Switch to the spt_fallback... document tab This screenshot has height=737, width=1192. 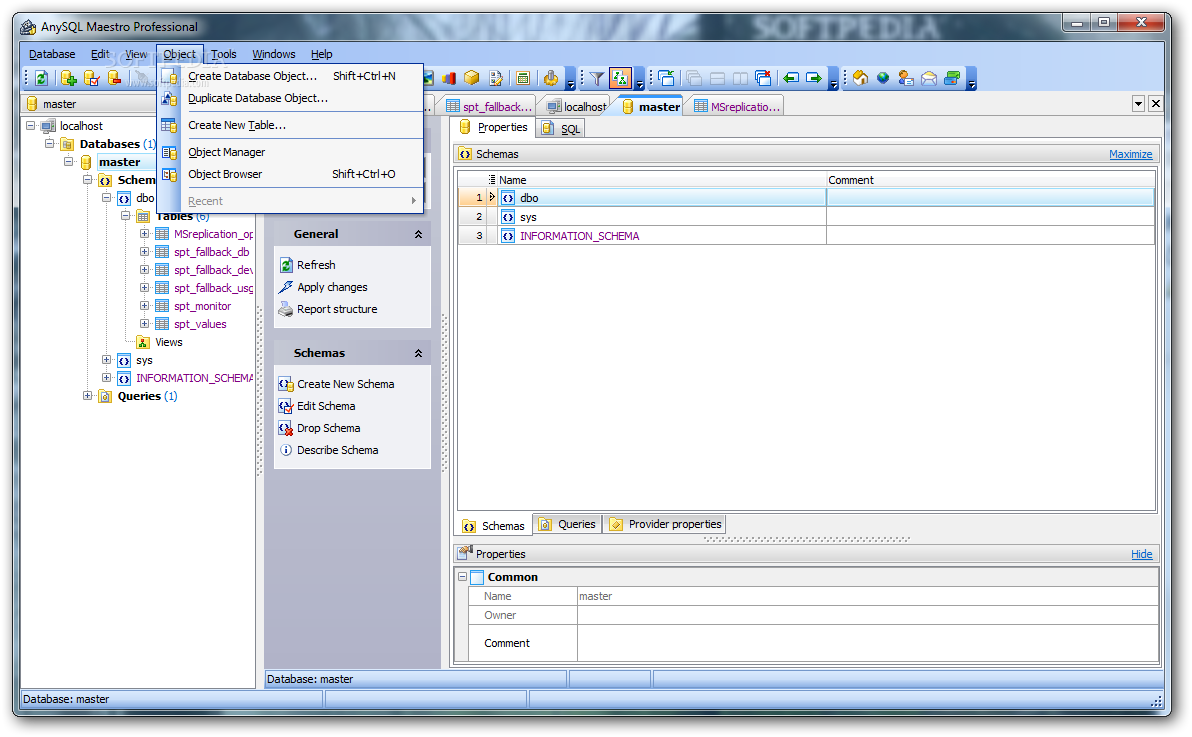(x=488, y=106)
